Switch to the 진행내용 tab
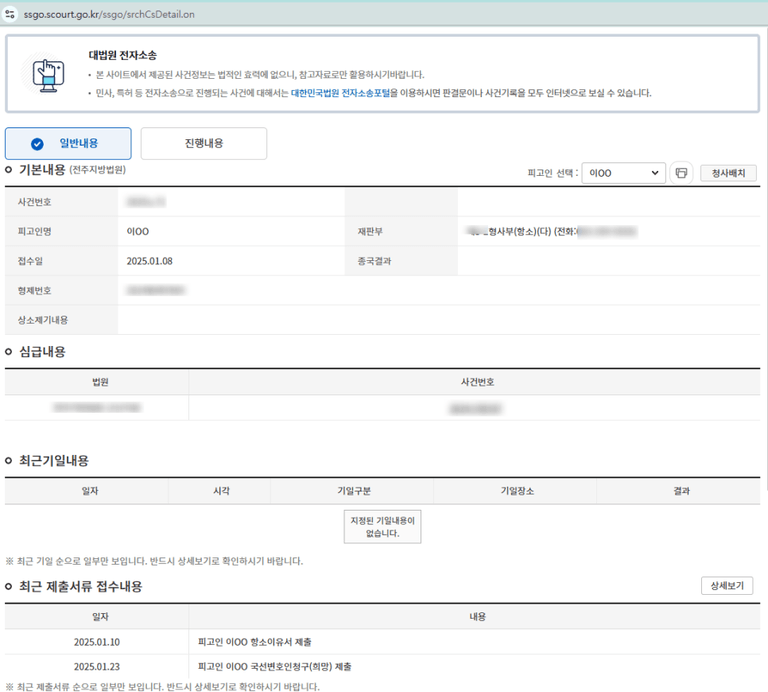Screen dimensions: 768x692 tap(204, 144)
